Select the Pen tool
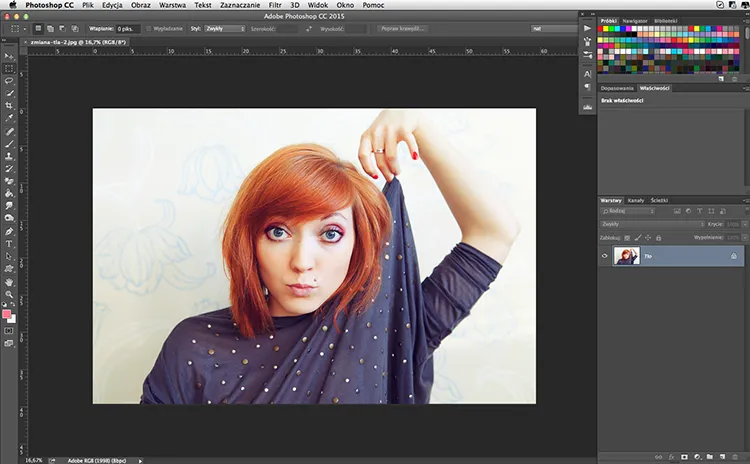 (9, 232)
